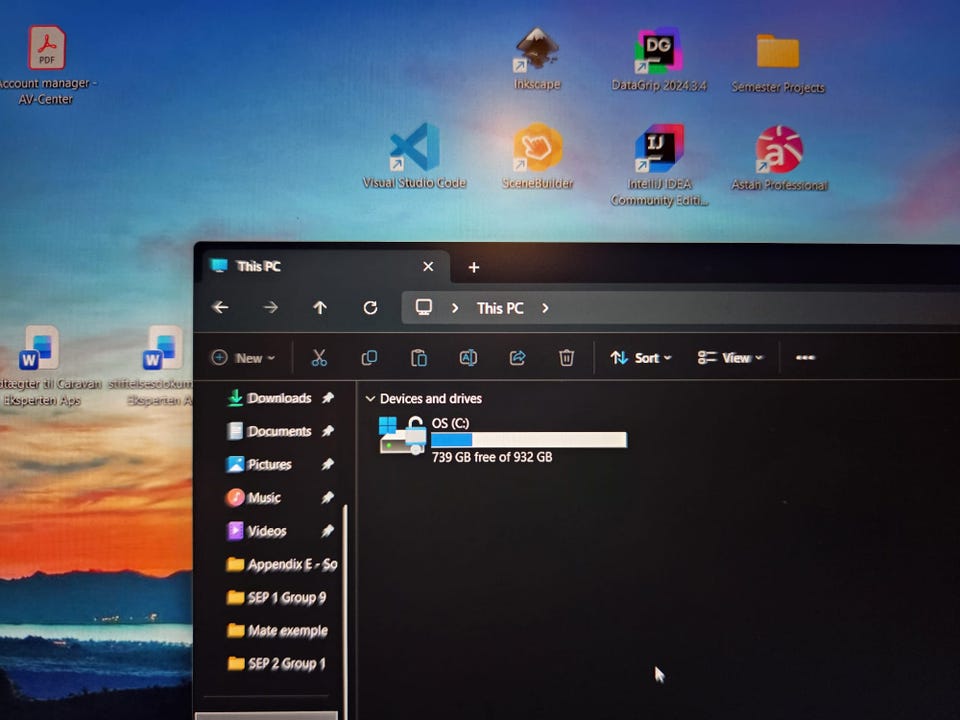Viewport: 960px width, 720px height.
Task: Click the Share icon in the toolbar
Action: coord(517,358)
